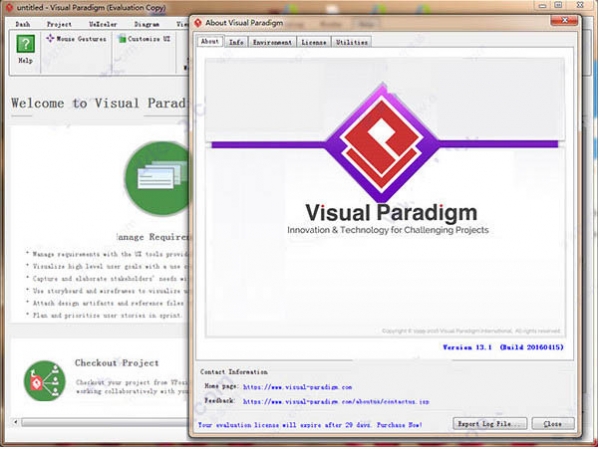
Task: Click the left arrow of the horizontal scrollbar
Action: (15, 422)
